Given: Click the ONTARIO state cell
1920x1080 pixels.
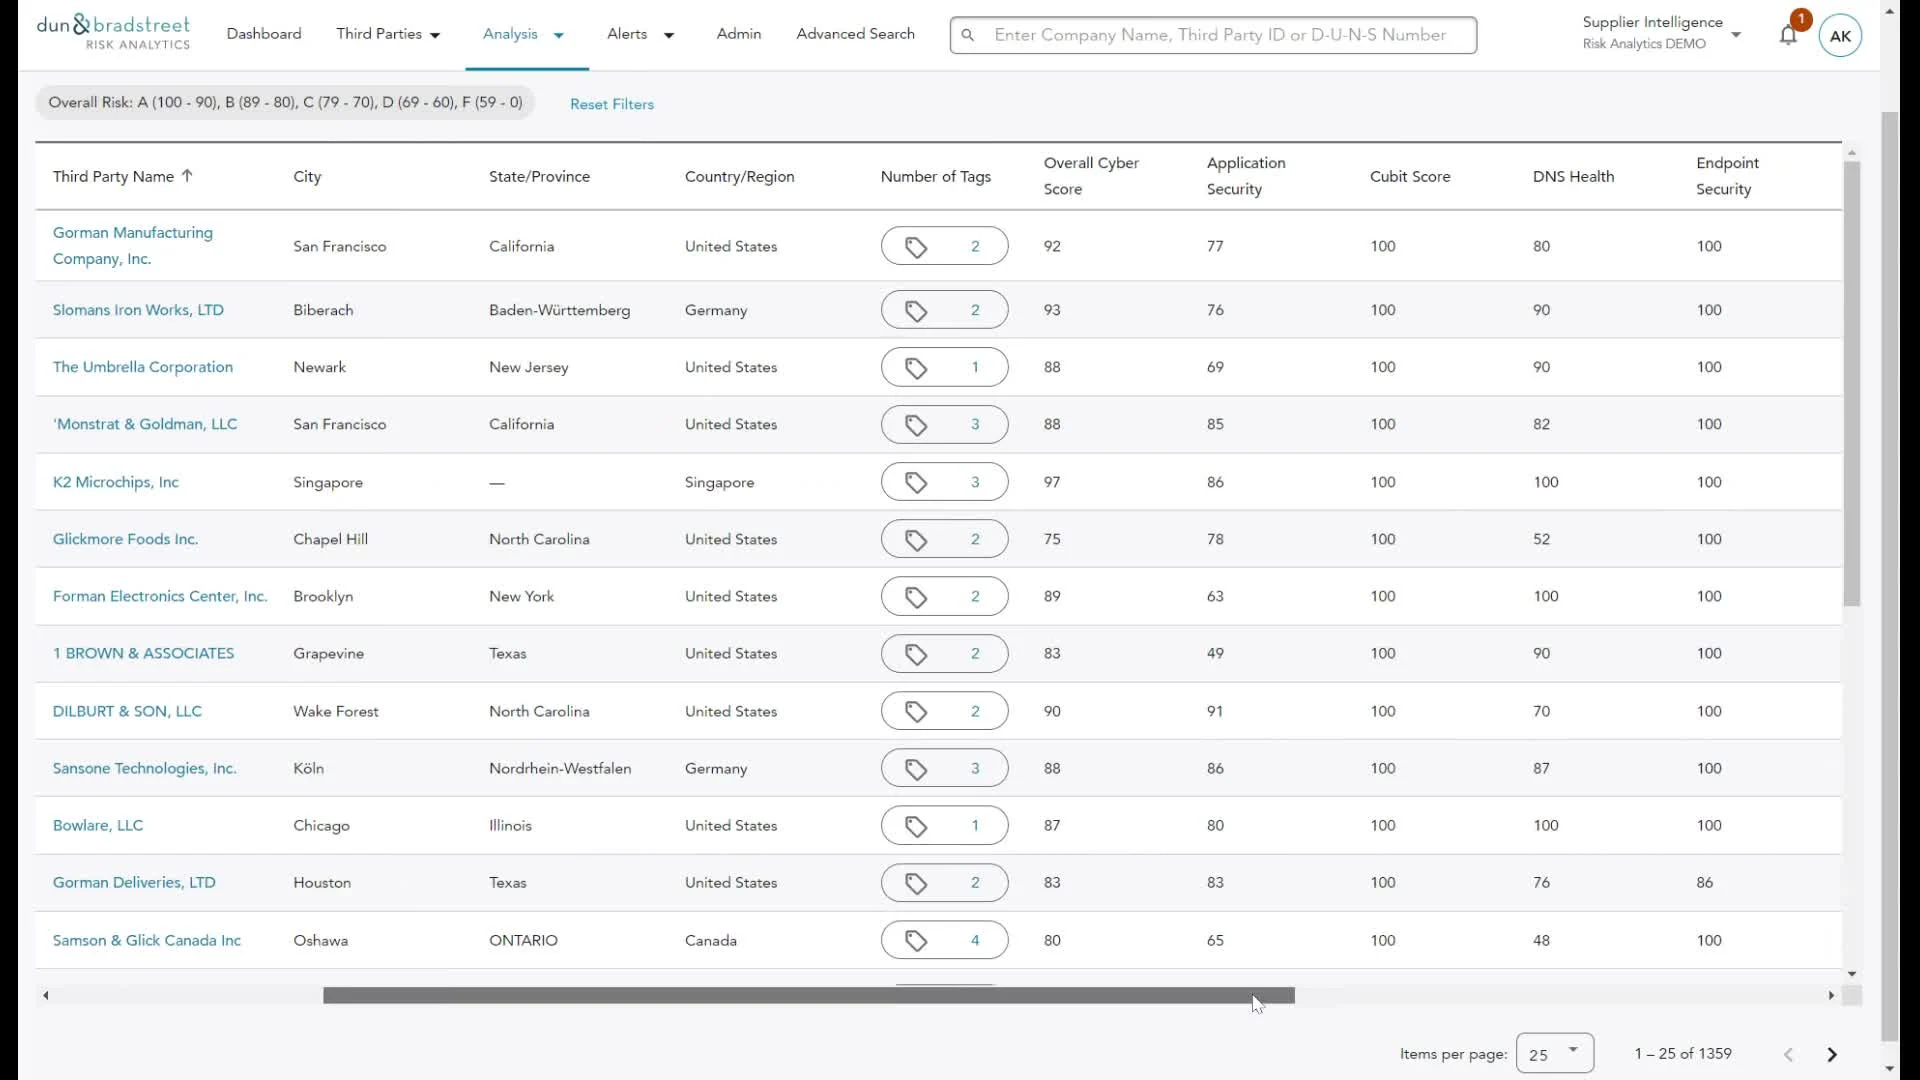Looking at the screenshot, I should coord(523,940).
